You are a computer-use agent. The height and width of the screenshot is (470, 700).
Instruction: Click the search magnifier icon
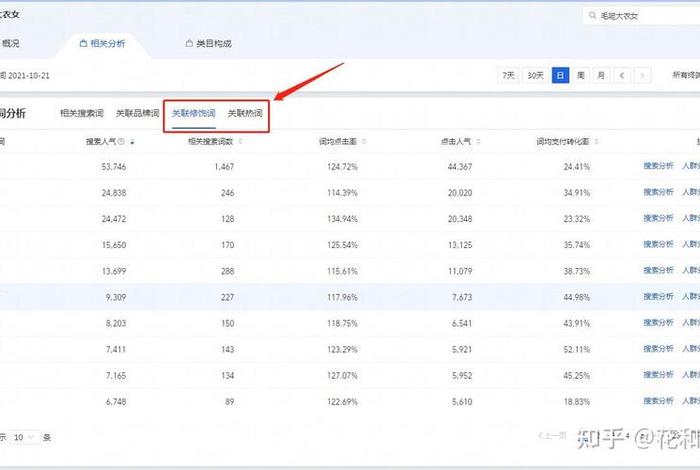(592, 16)
